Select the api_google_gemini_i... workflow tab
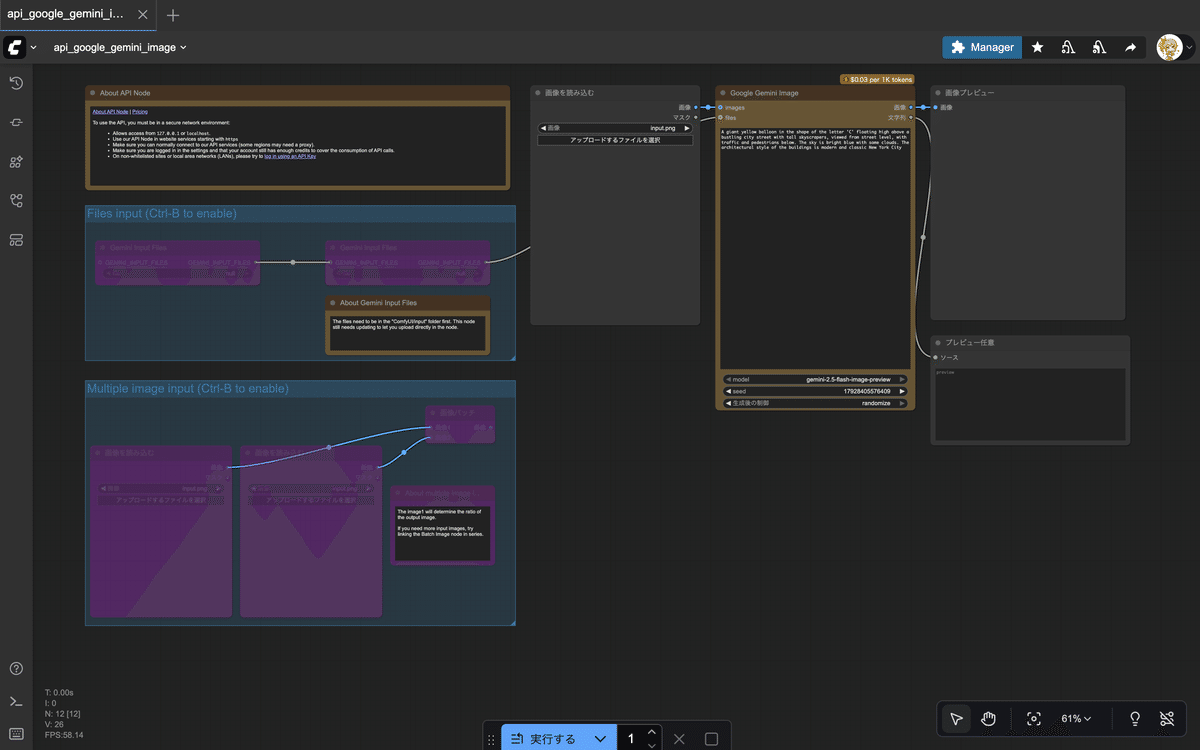This screenshot has height=750, width=1200. coord(67,15)
